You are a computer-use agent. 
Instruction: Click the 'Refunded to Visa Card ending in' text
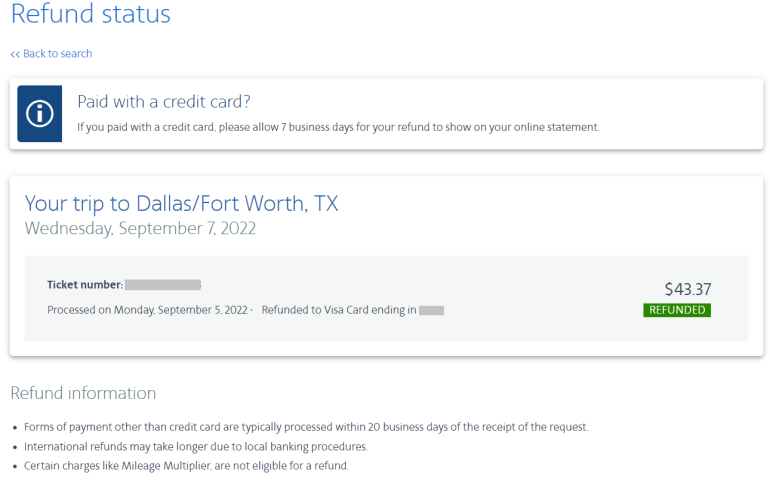338,310
